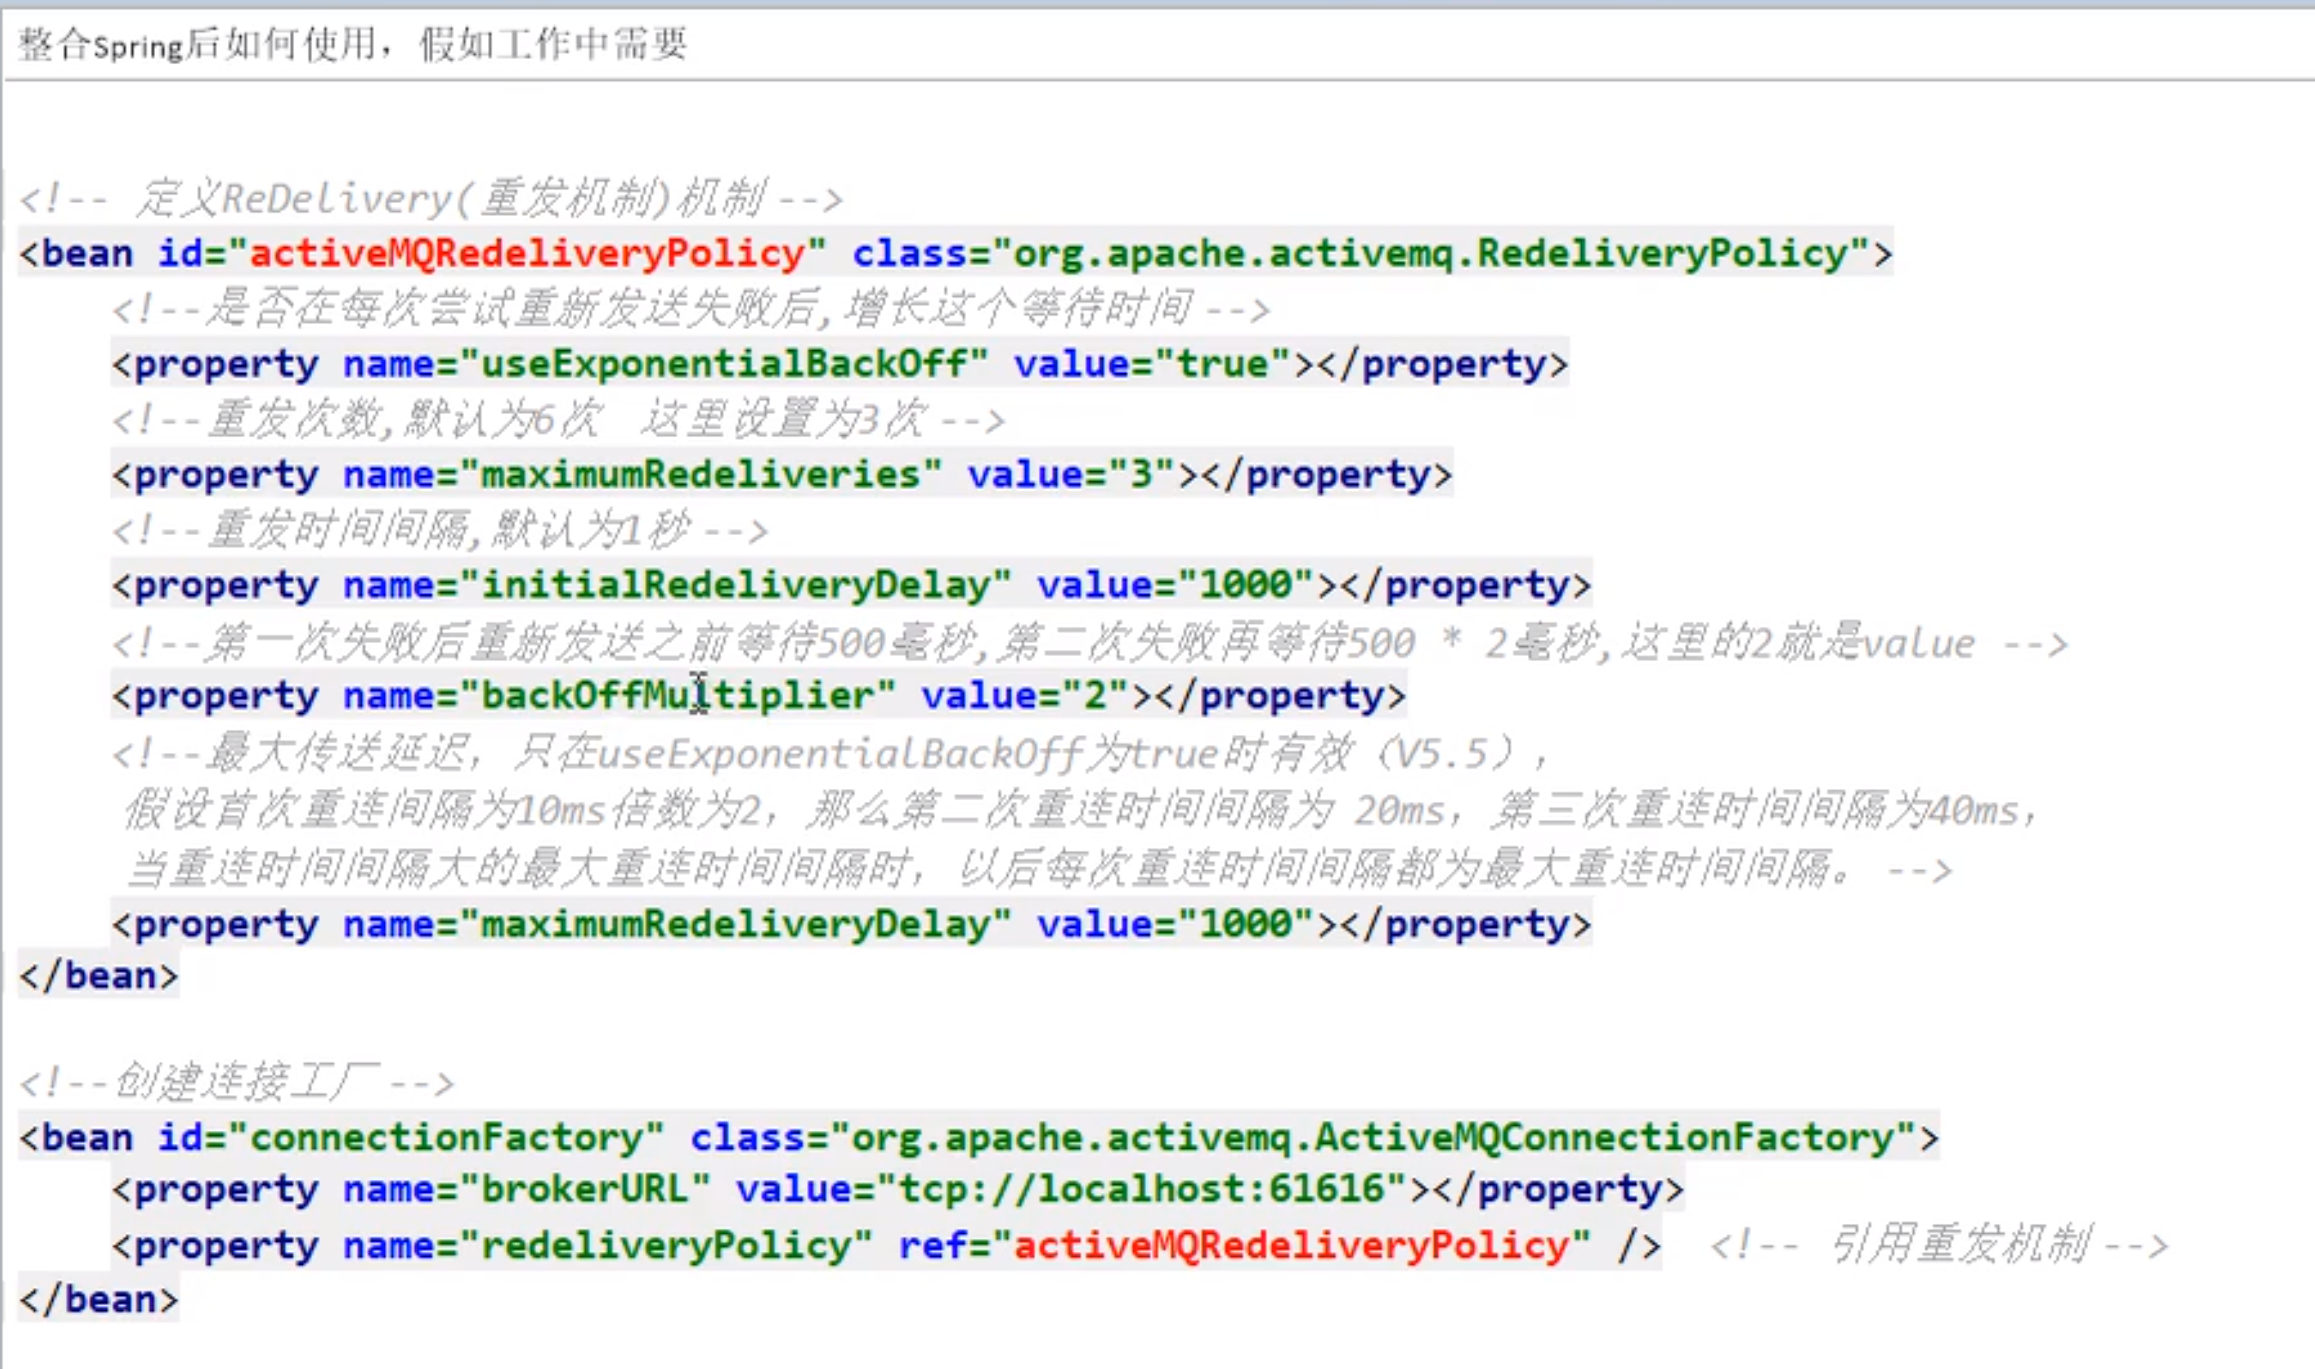Click the maximumRedeliveries property name
This screenshot has width=2315, height=1369.
pos(700,475)
